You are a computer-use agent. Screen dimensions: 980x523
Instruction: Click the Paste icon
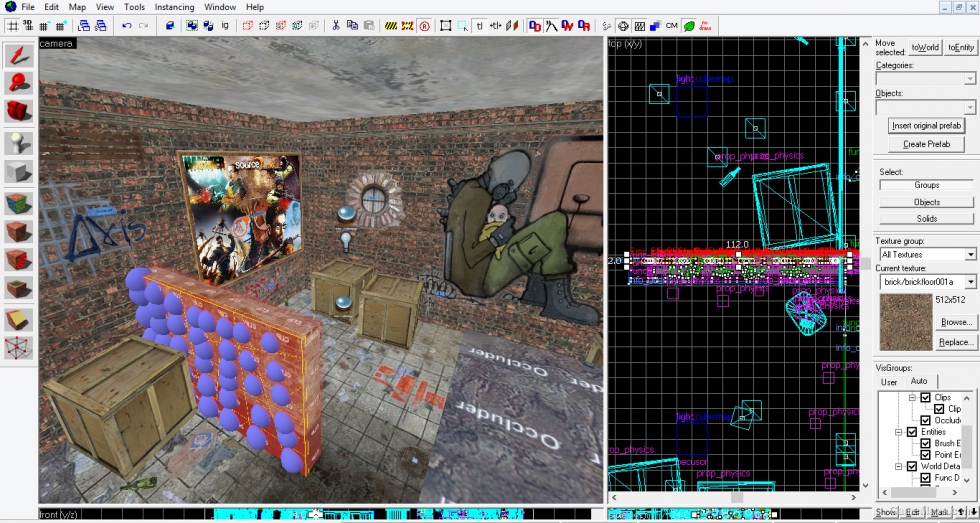(x=369, y=26)
